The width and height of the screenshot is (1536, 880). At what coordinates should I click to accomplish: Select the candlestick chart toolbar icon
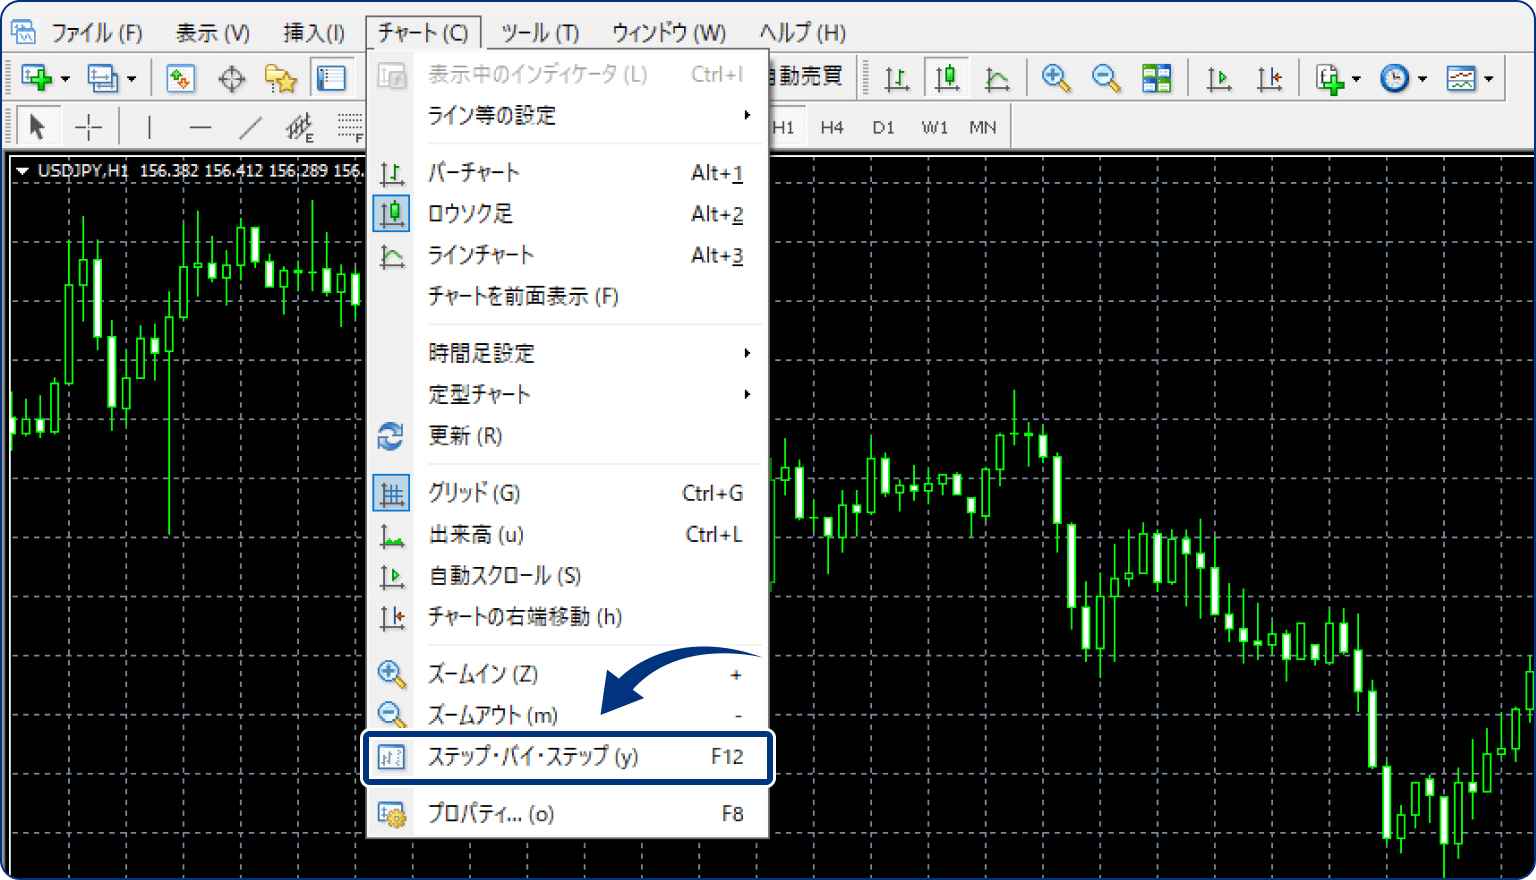click(x=947, y=77)
